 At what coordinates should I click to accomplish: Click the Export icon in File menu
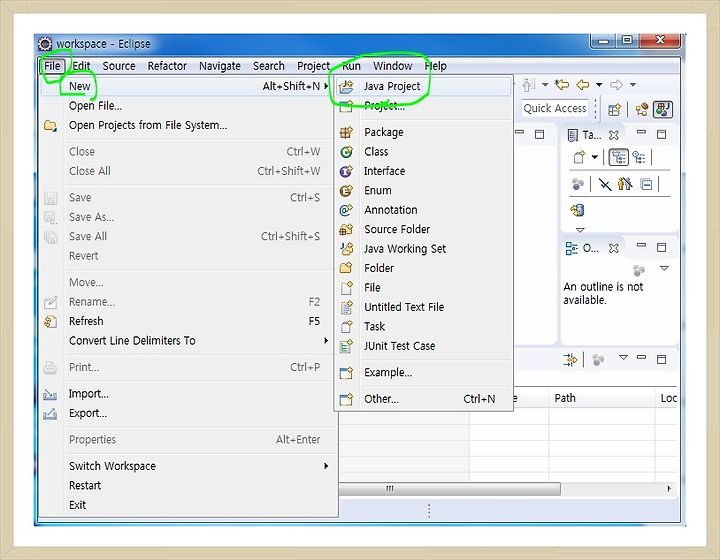pos(50,414)
